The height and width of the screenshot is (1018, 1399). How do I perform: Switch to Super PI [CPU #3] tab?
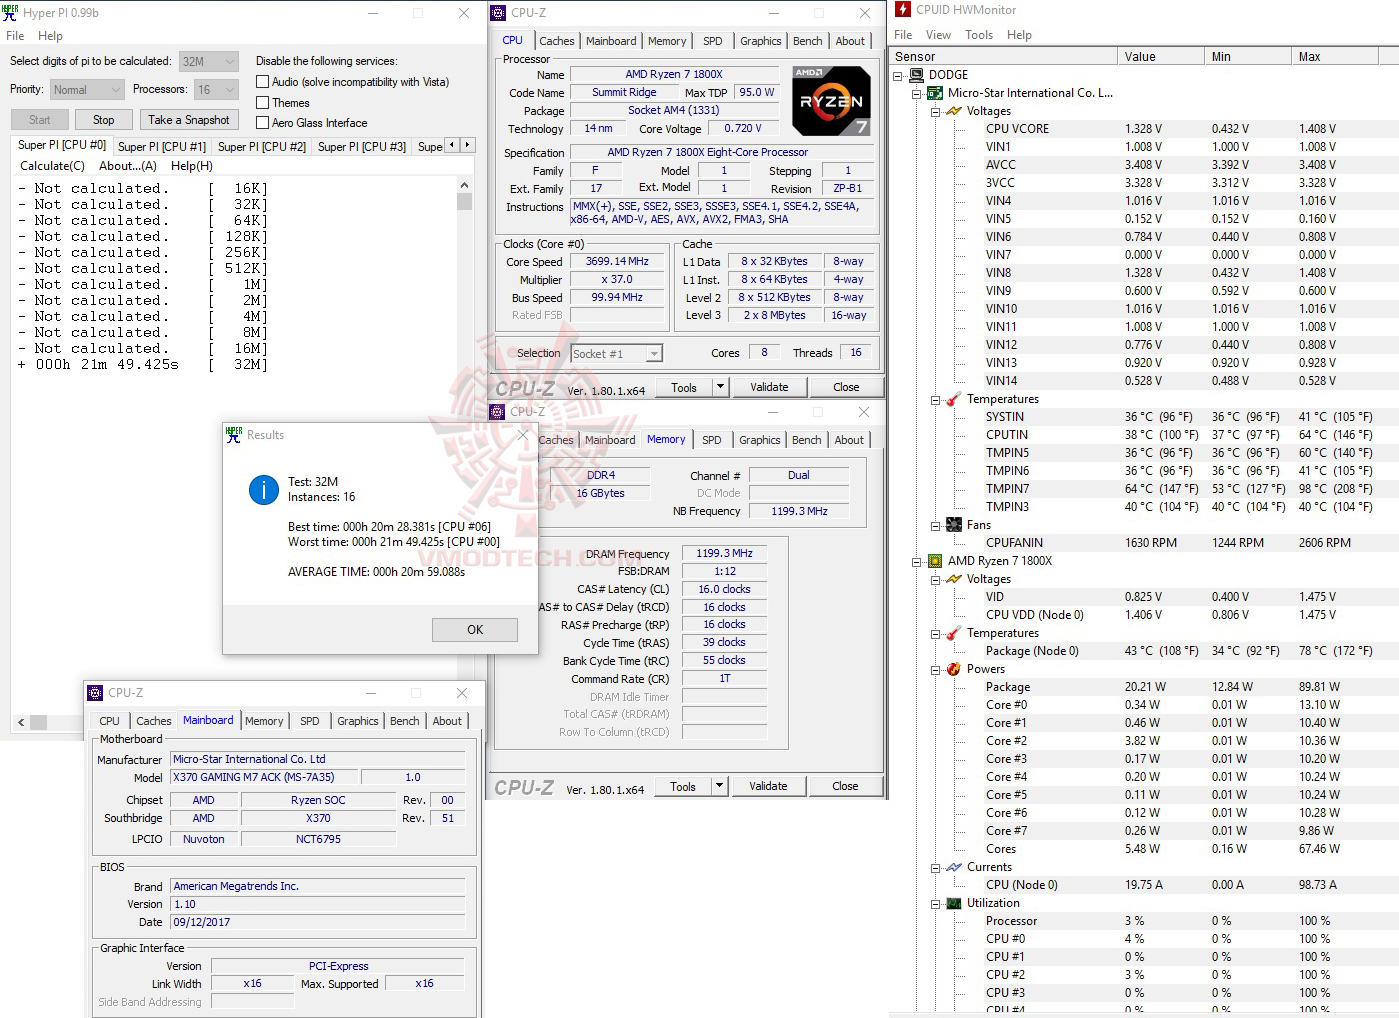[361, 147]
